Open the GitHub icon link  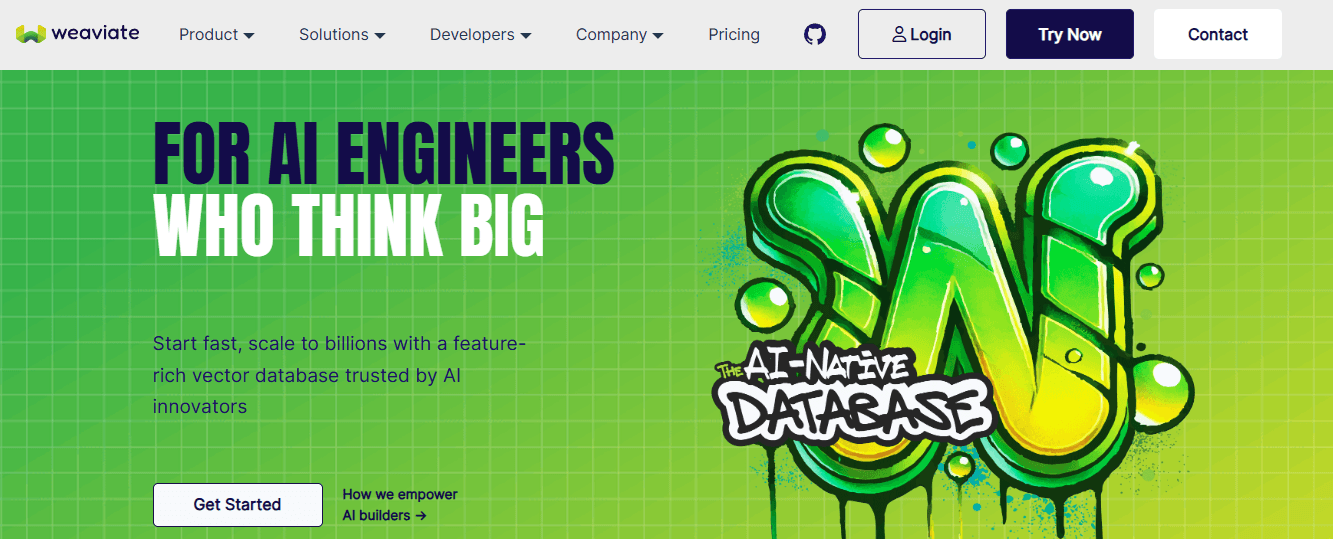pyautogui.click(x=815, y=34)
